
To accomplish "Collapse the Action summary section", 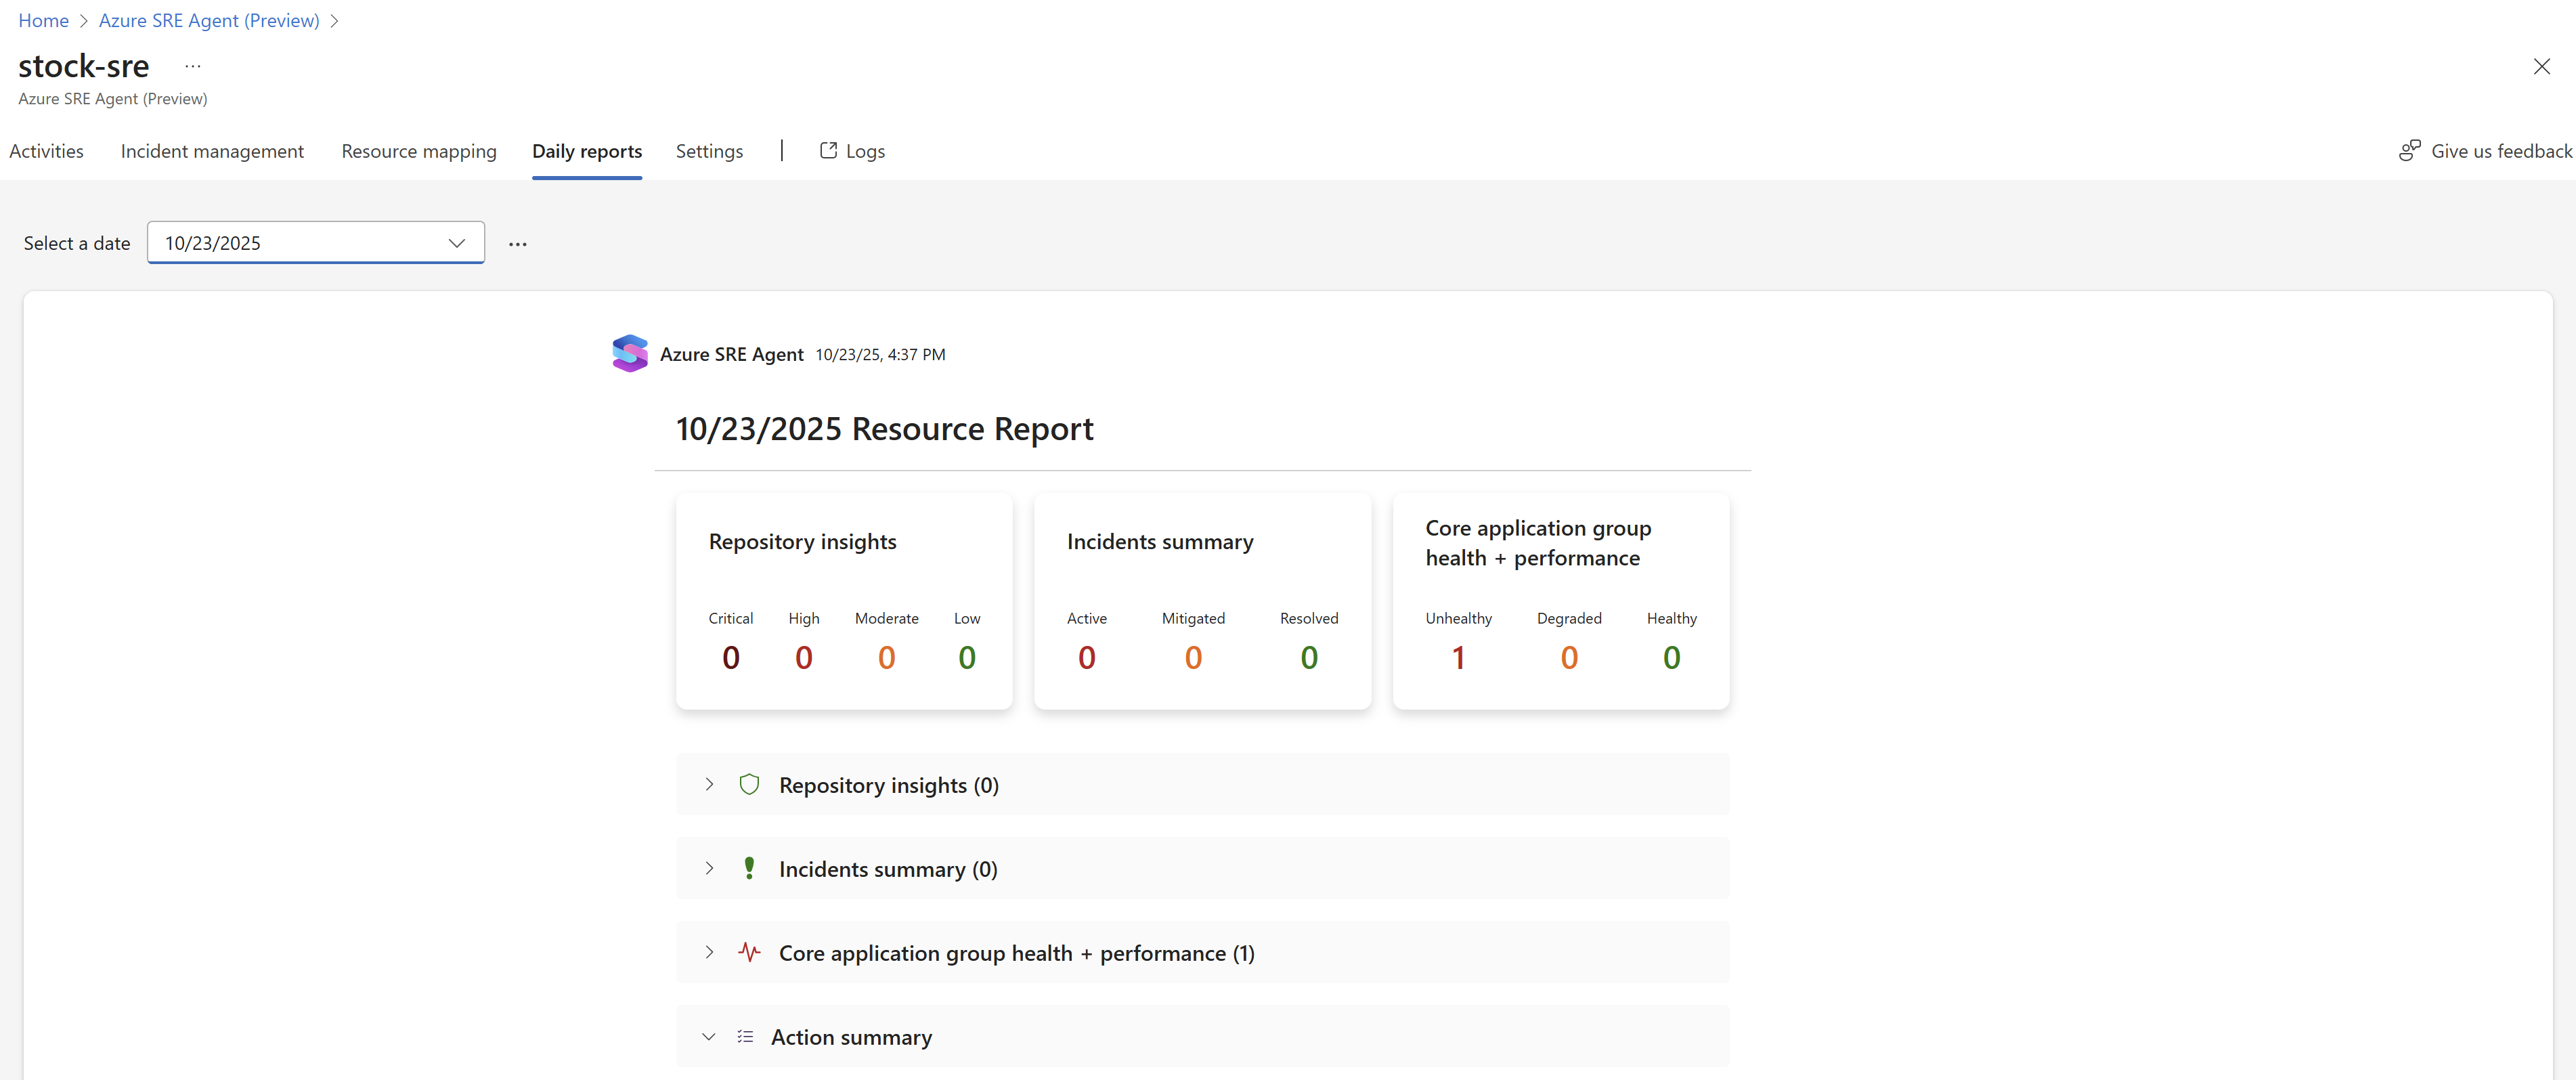I will pos(709,1037).
